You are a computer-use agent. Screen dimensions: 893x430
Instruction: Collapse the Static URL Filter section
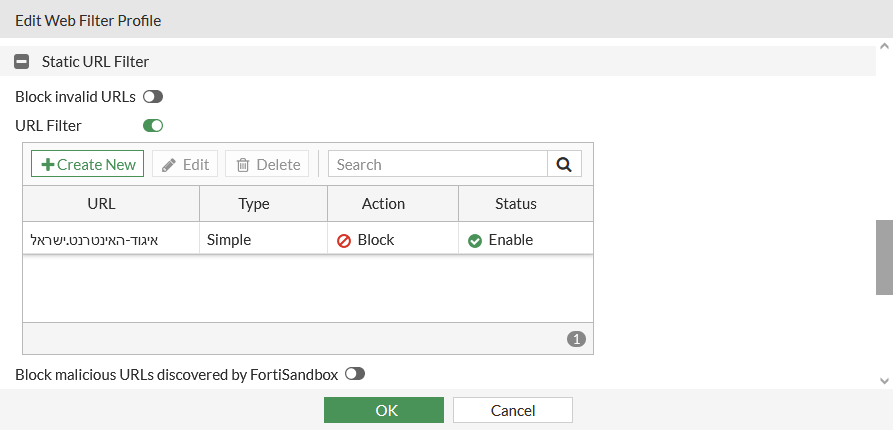[x=21, y=62]
